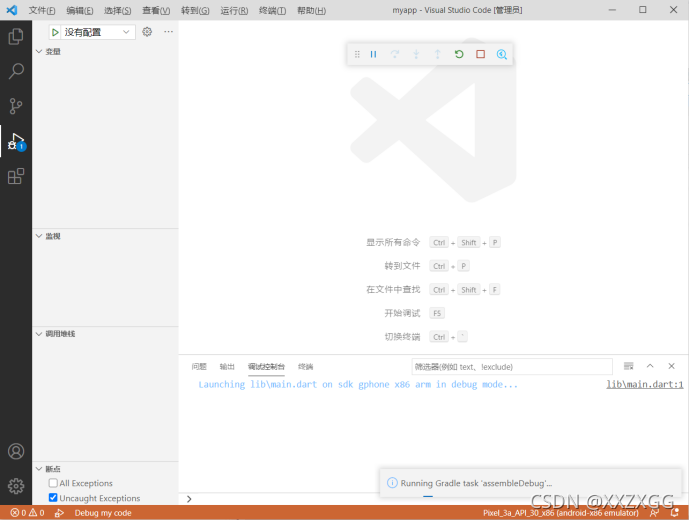Open the Dart DevTools widget inspector icon

tap(502, 54)
